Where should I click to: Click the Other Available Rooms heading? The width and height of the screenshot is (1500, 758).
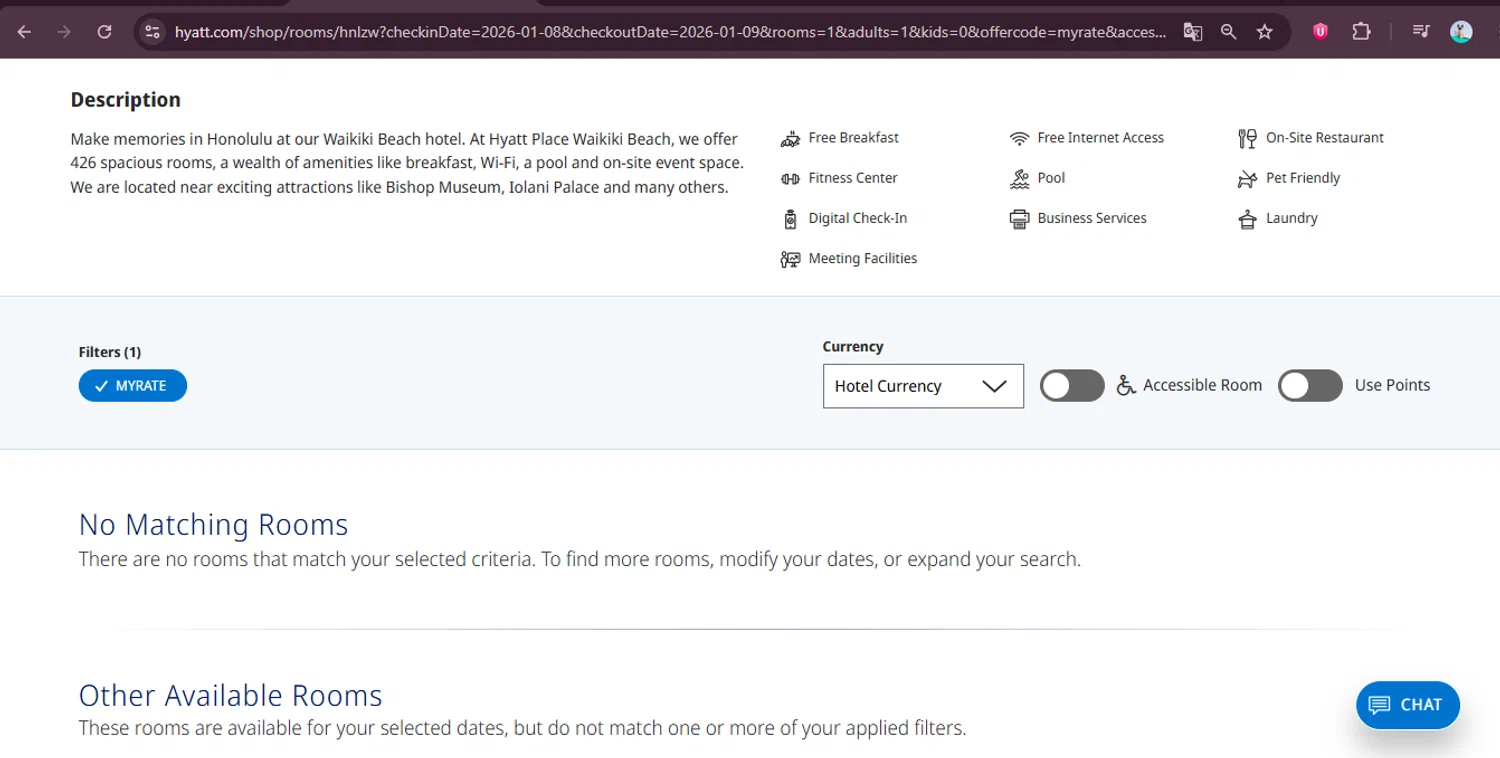231,695
